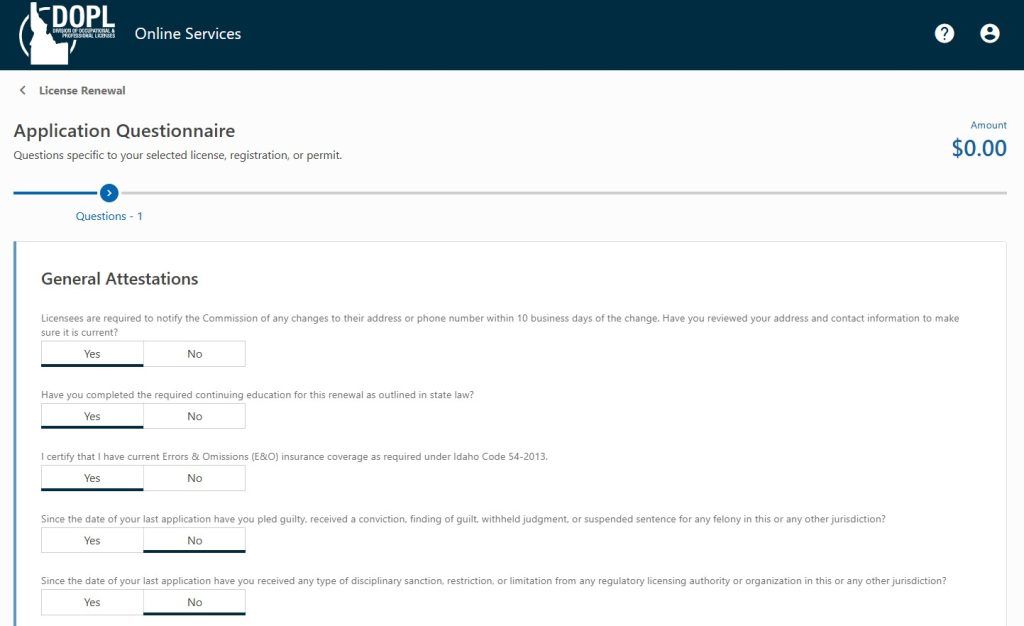Click the back chevron beside License Renewal

[23, 90]
